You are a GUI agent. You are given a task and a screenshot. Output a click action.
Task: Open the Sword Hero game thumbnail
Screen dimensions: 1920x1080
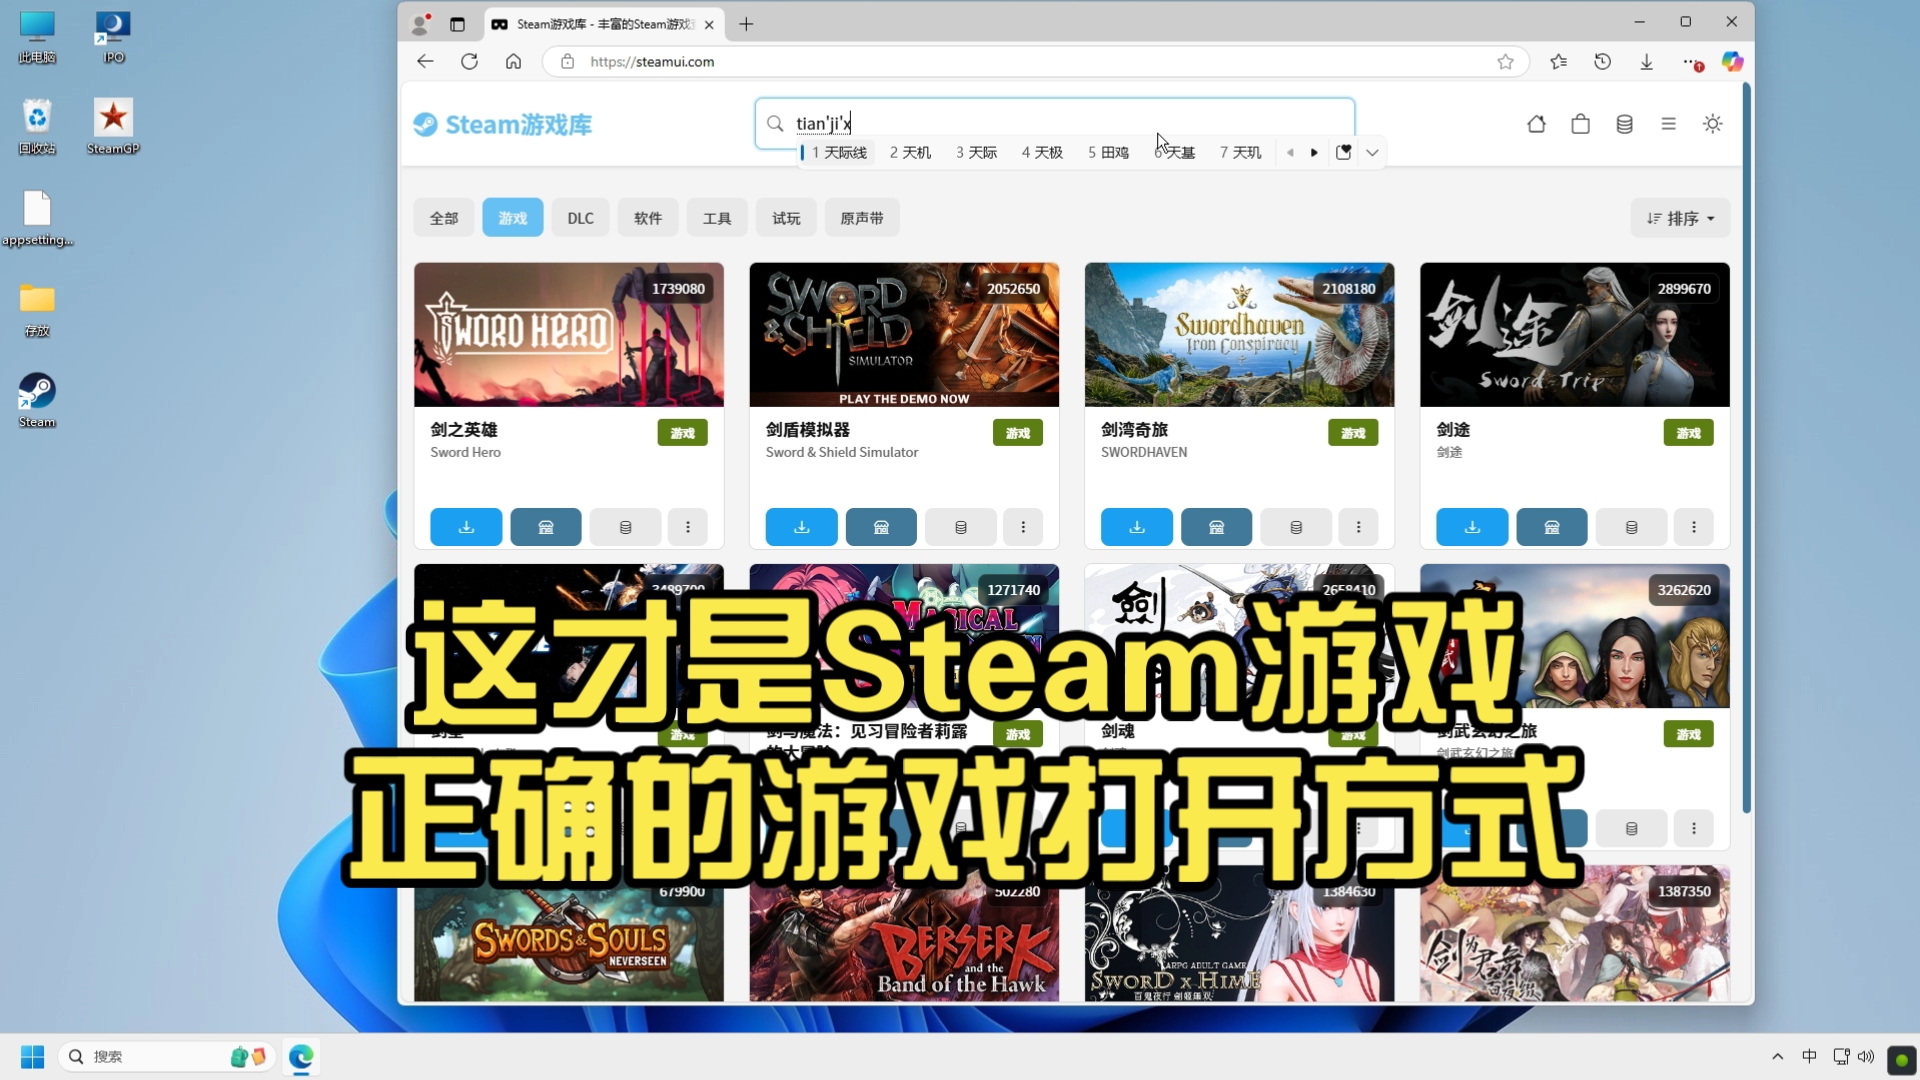pos(569,335)
